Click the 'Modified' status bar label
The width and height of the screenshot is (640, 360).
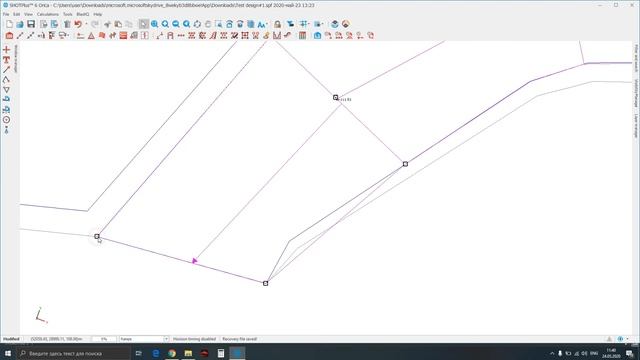tap(11, 339)
